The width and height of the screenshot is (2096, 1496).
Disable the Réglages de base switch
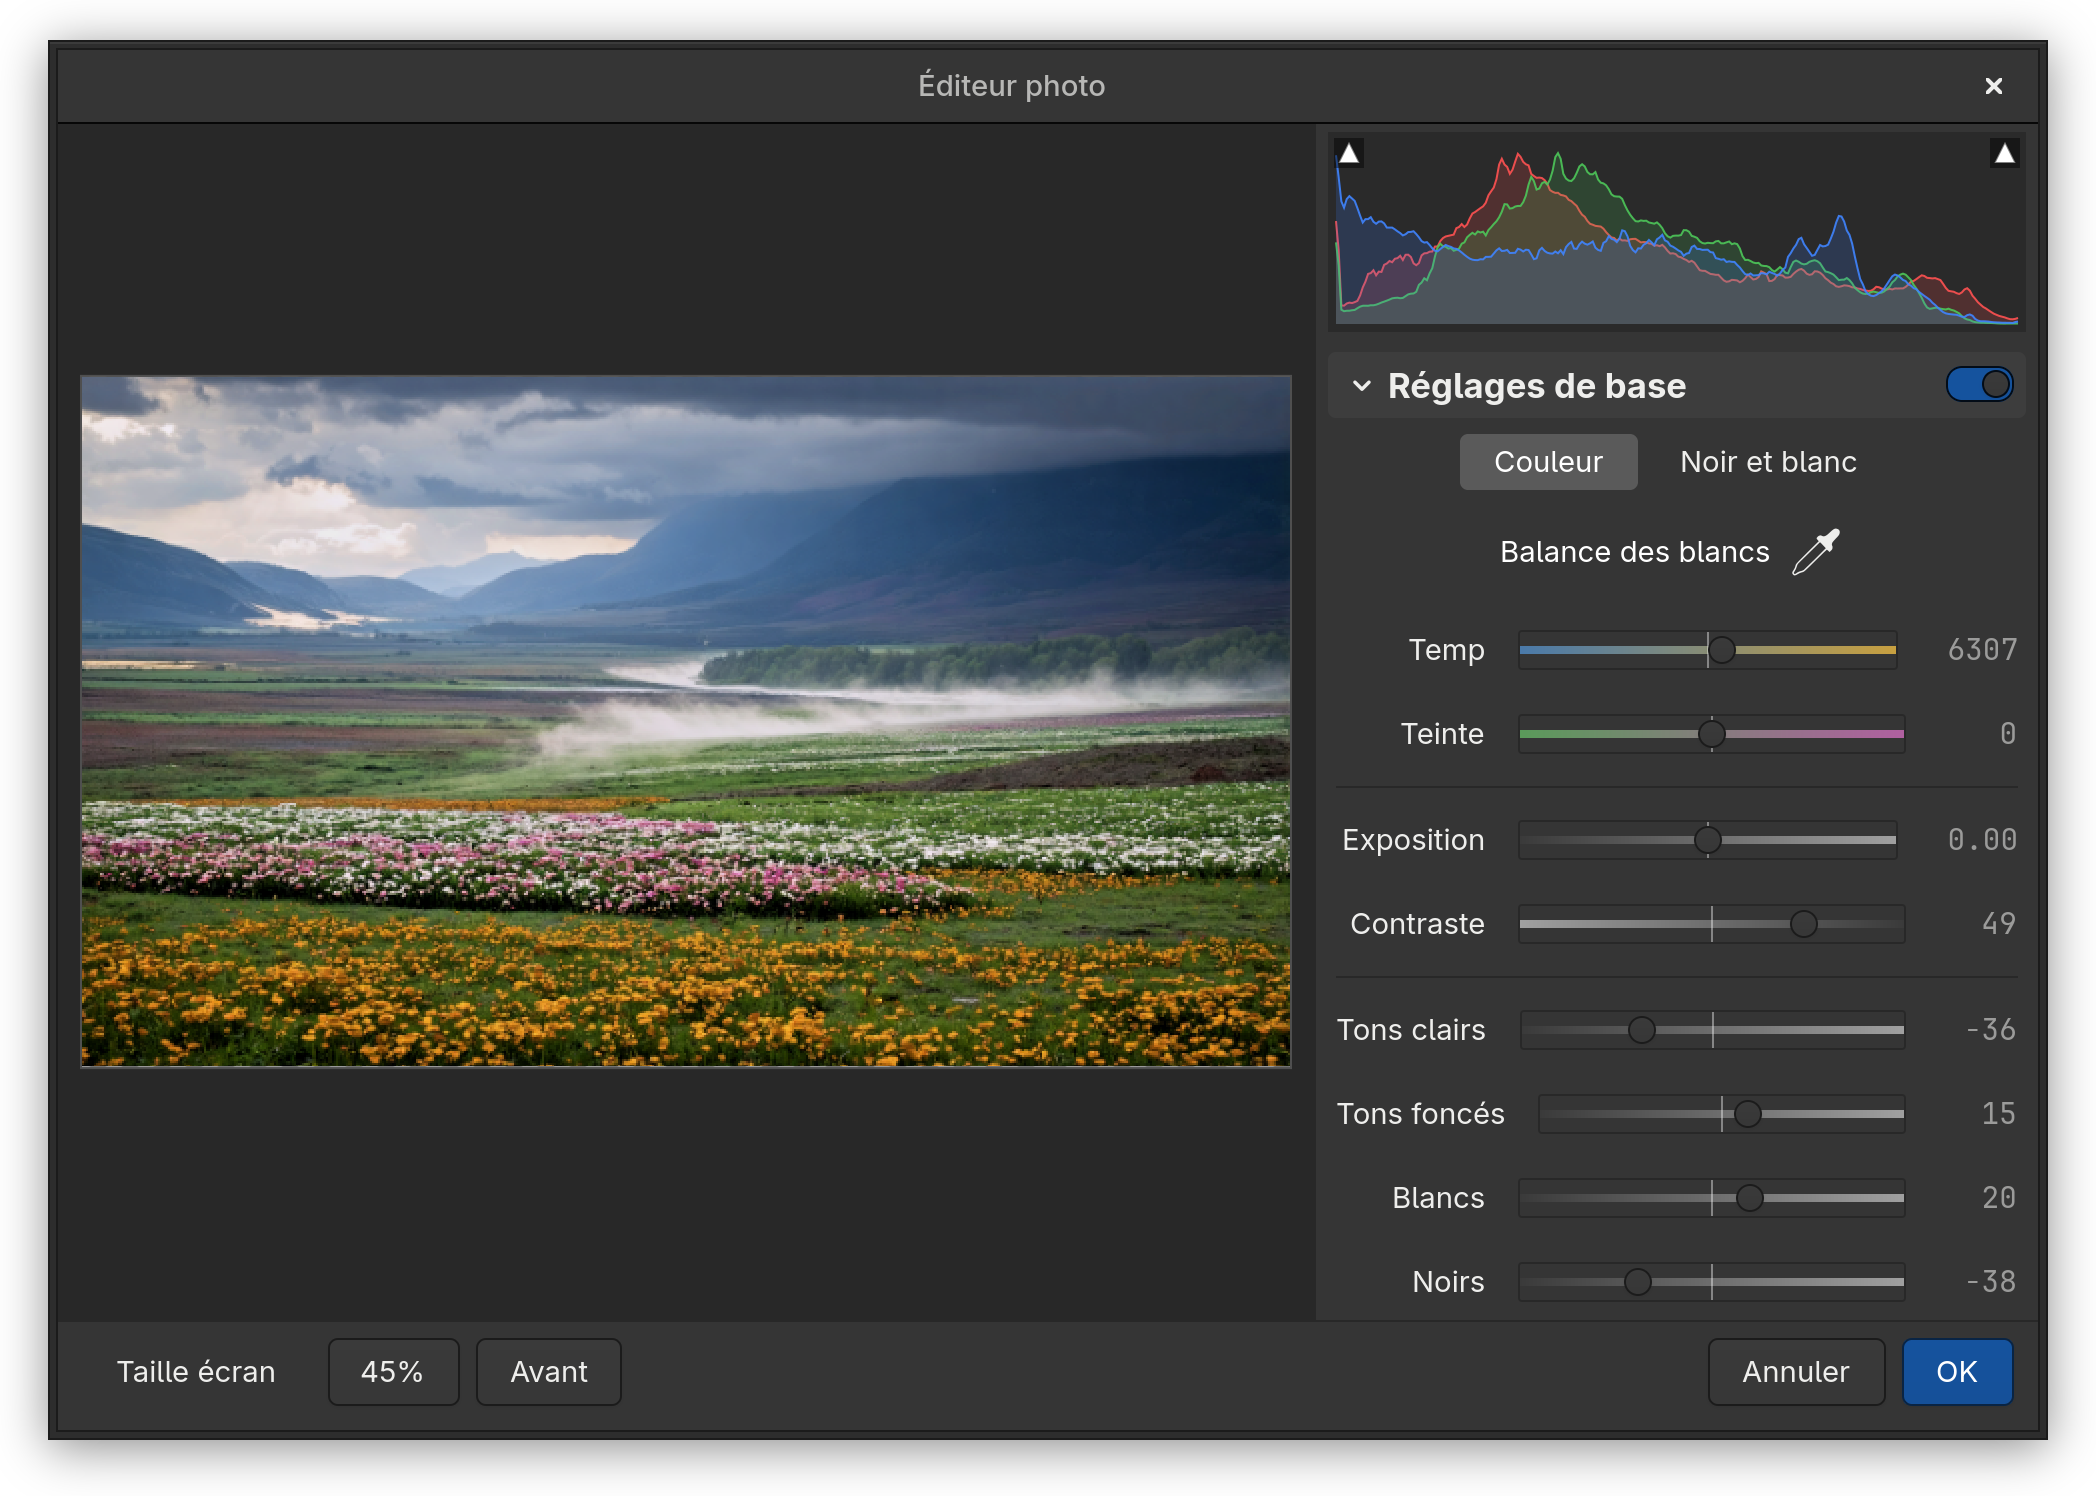click(1979, 385)
